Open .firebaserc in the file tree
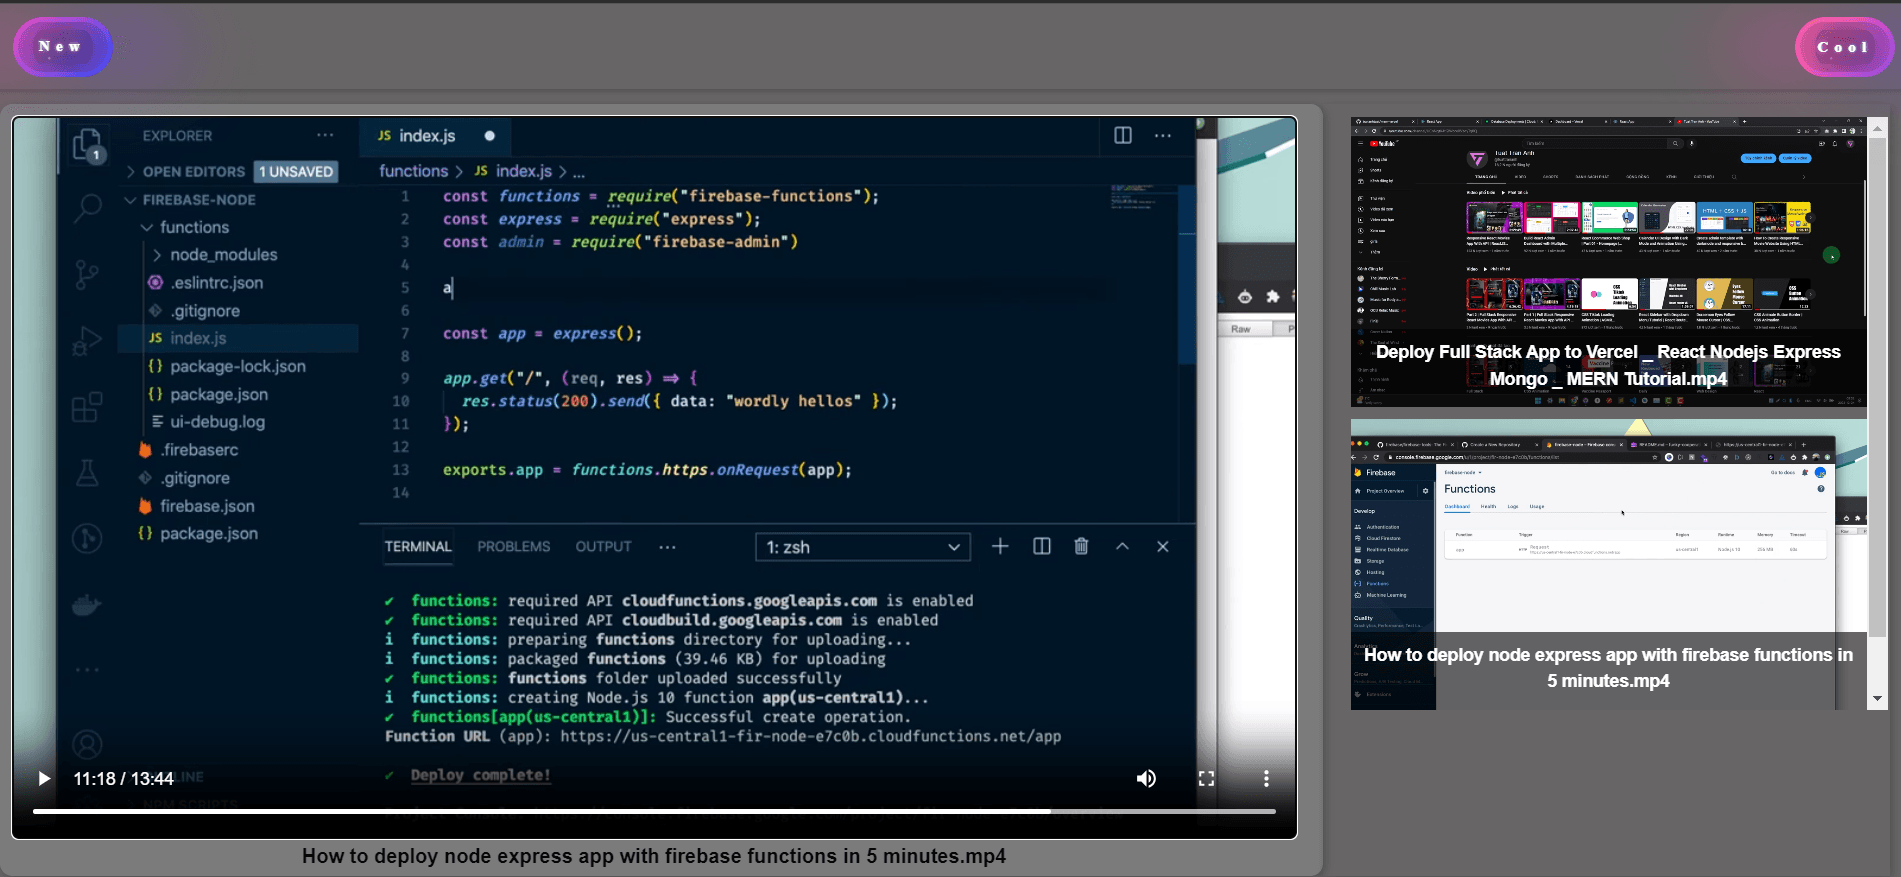 click(200, 450)
